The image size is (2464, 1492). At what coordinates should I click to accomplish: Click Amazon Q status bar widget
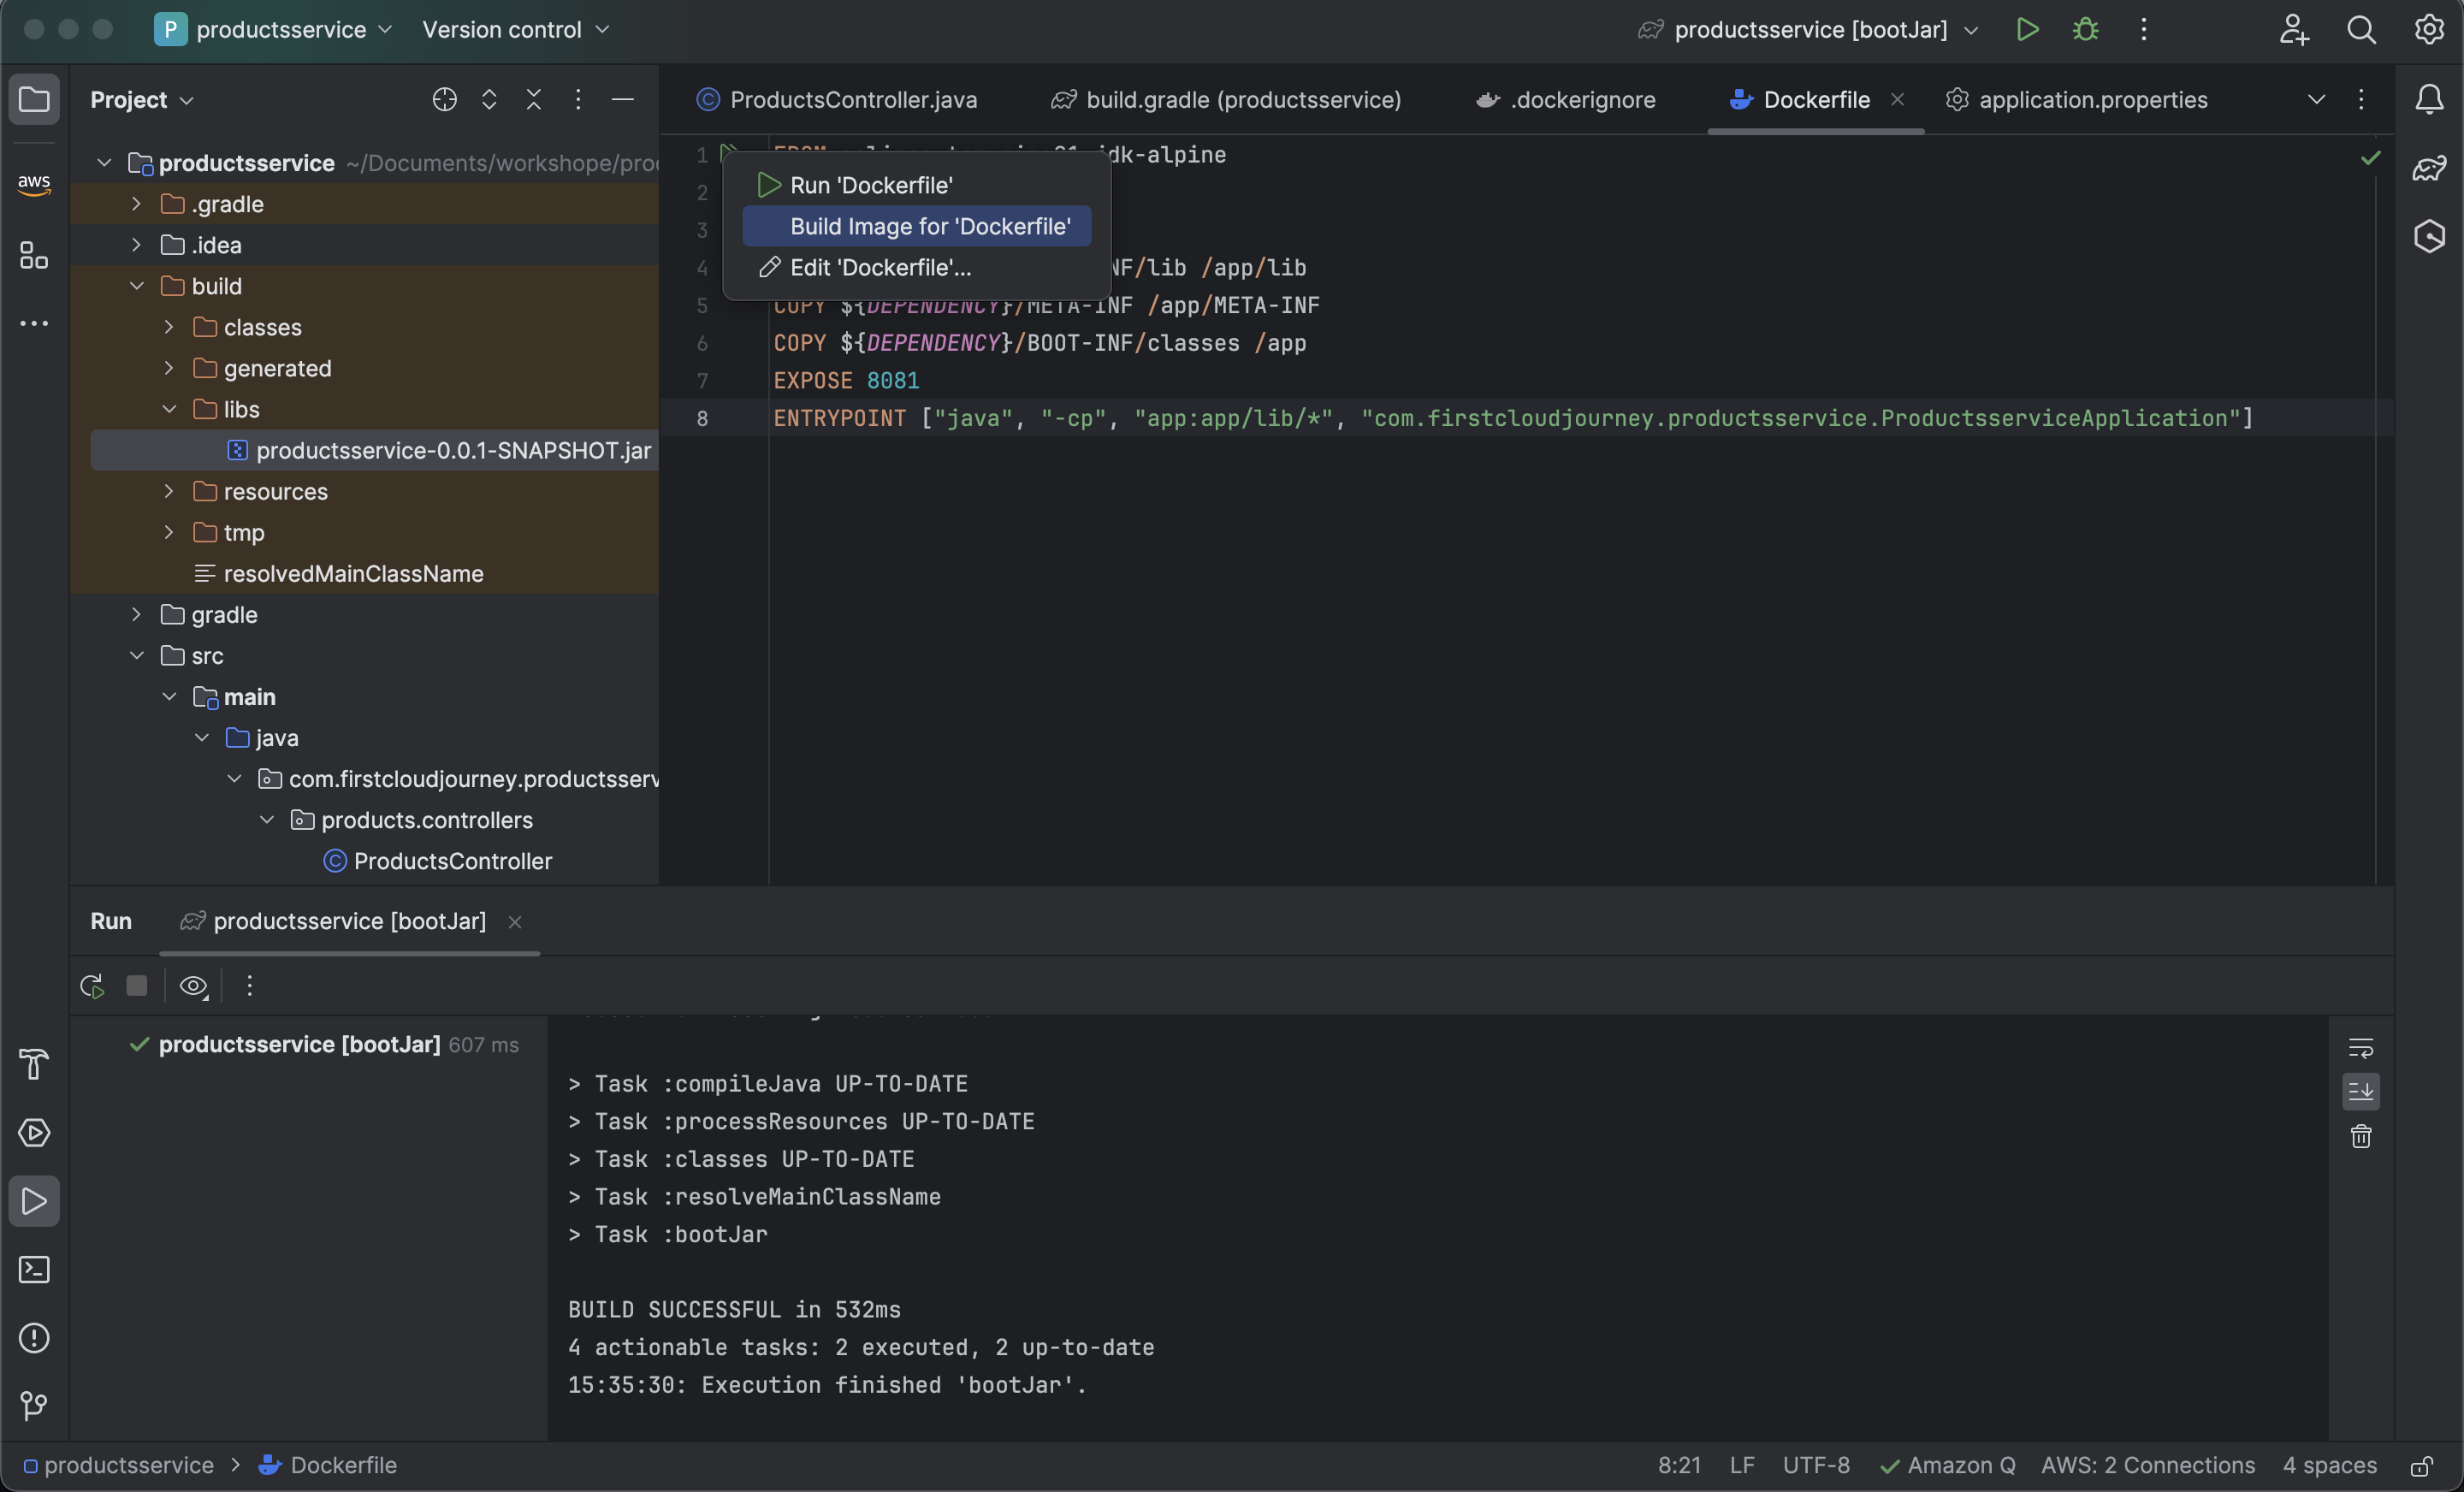click(1947, 1466)
